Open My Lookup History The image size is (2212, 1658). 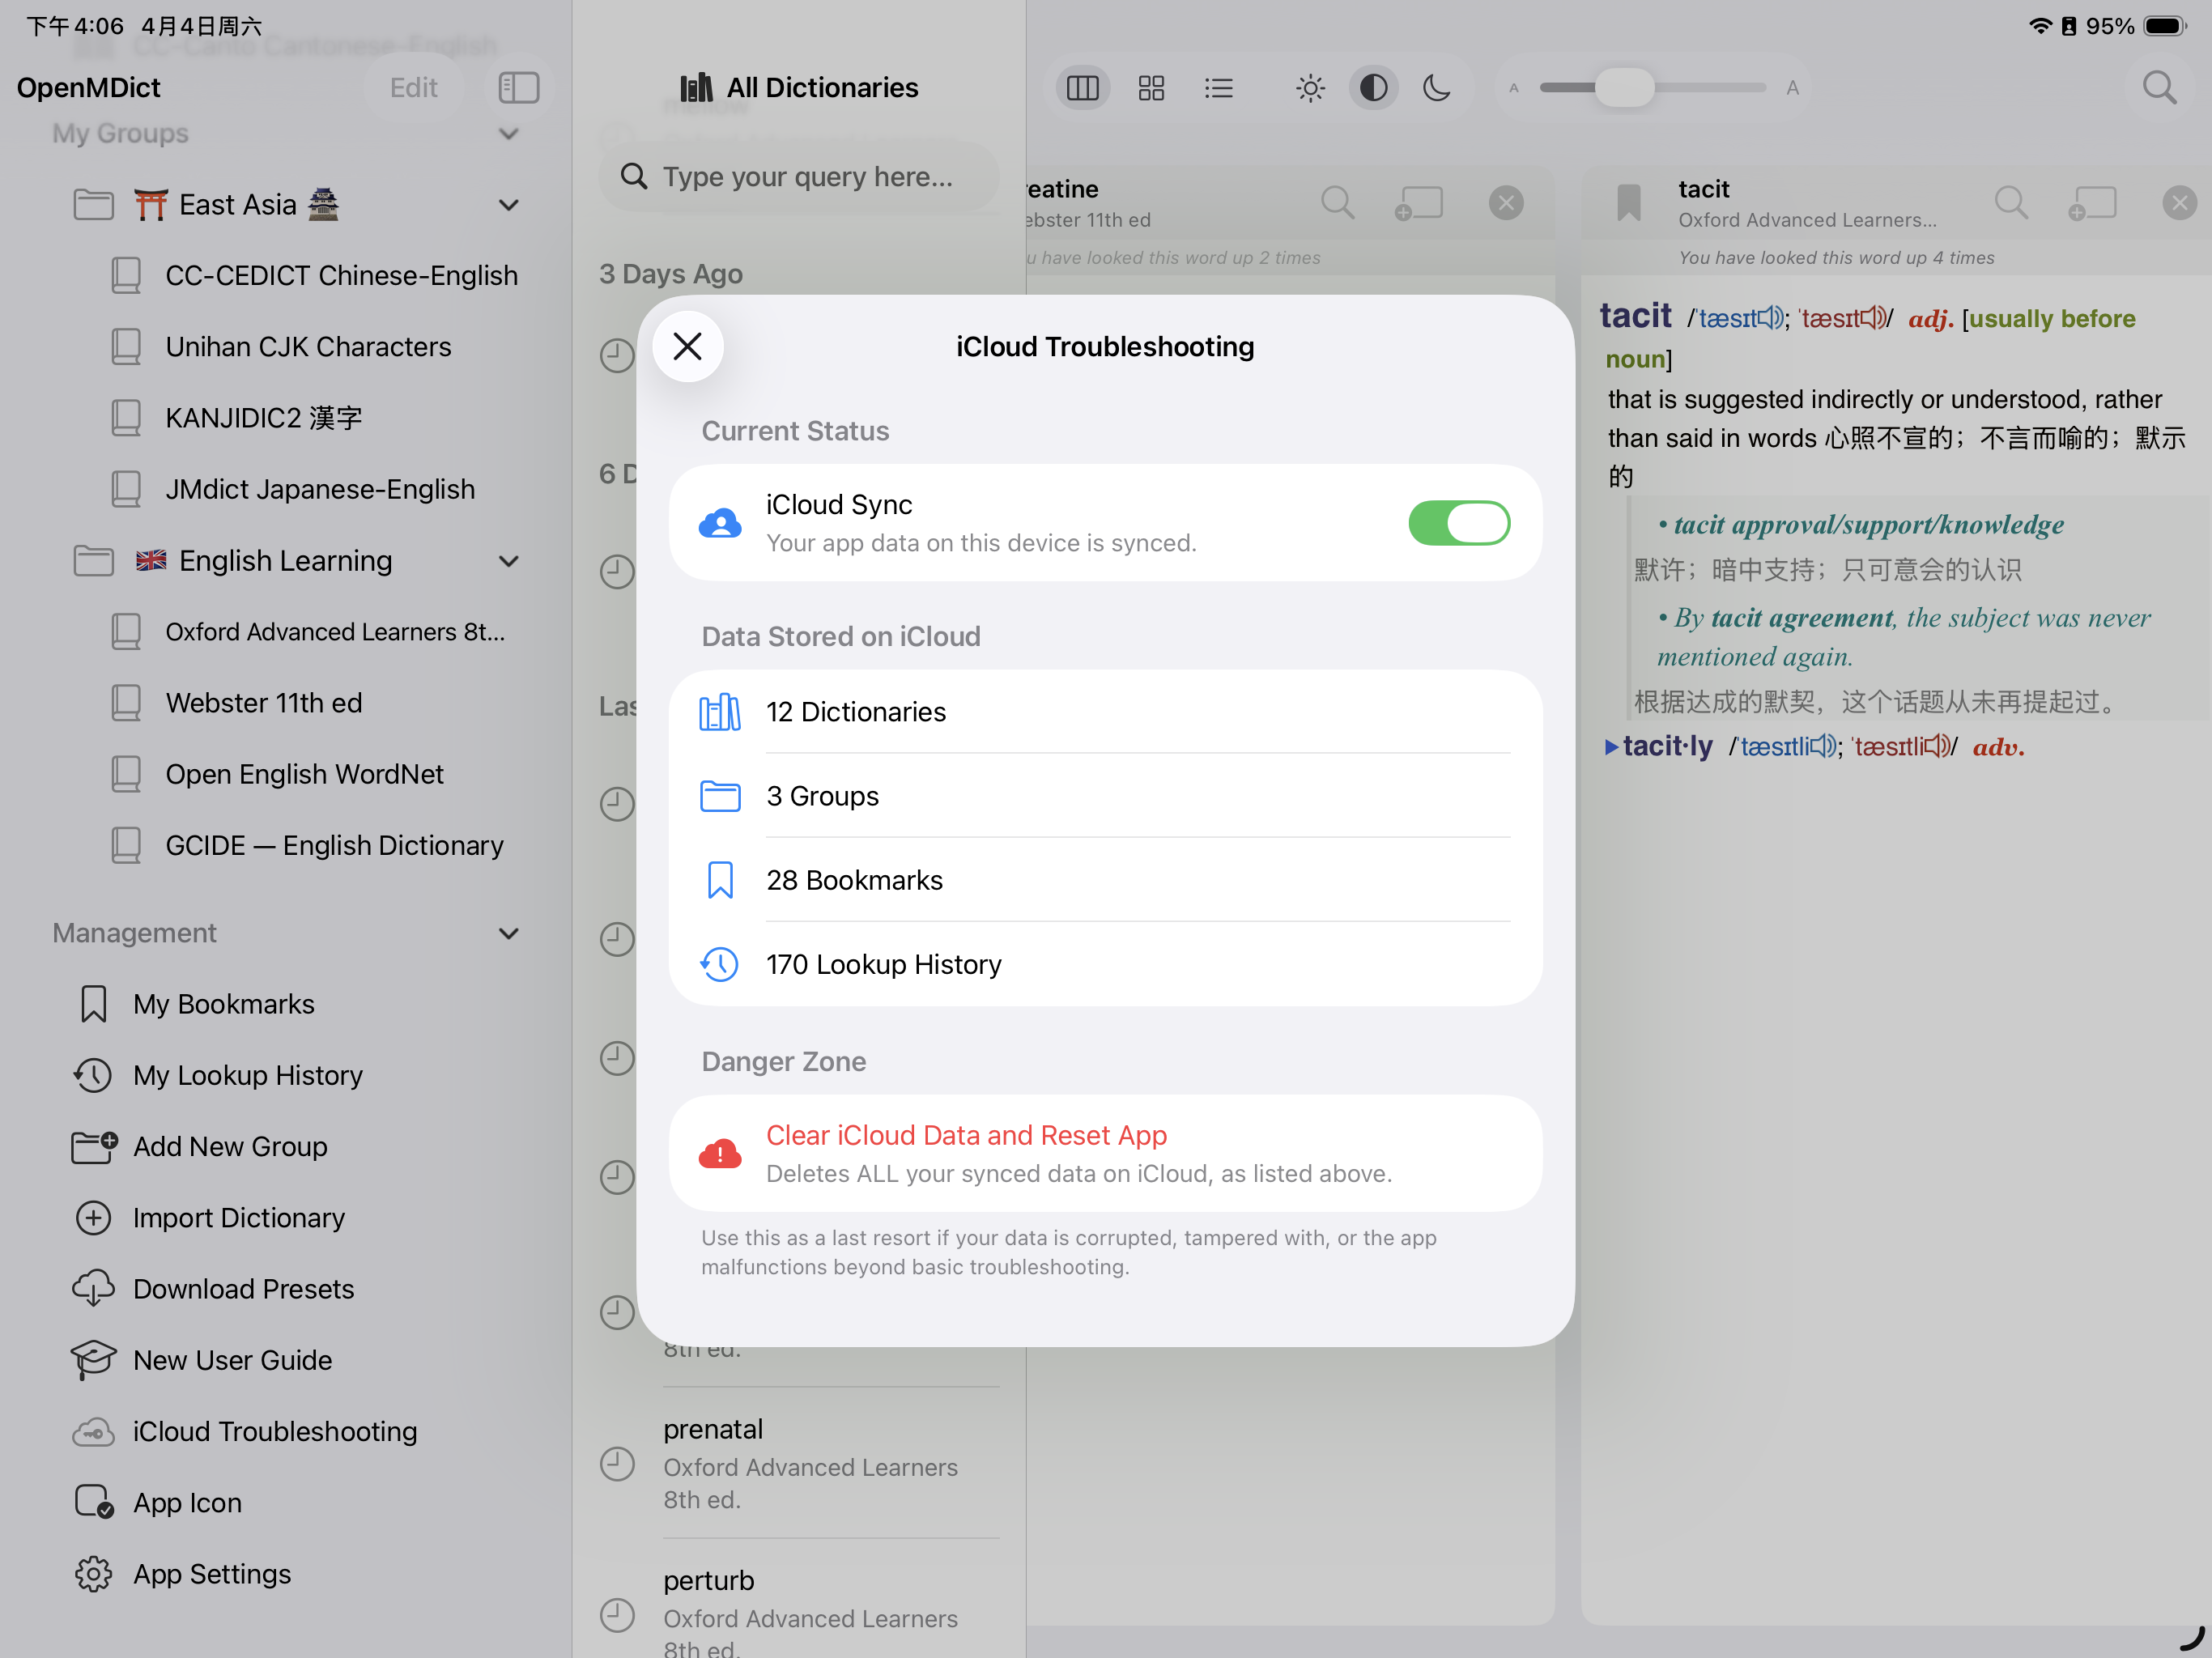247,1075
